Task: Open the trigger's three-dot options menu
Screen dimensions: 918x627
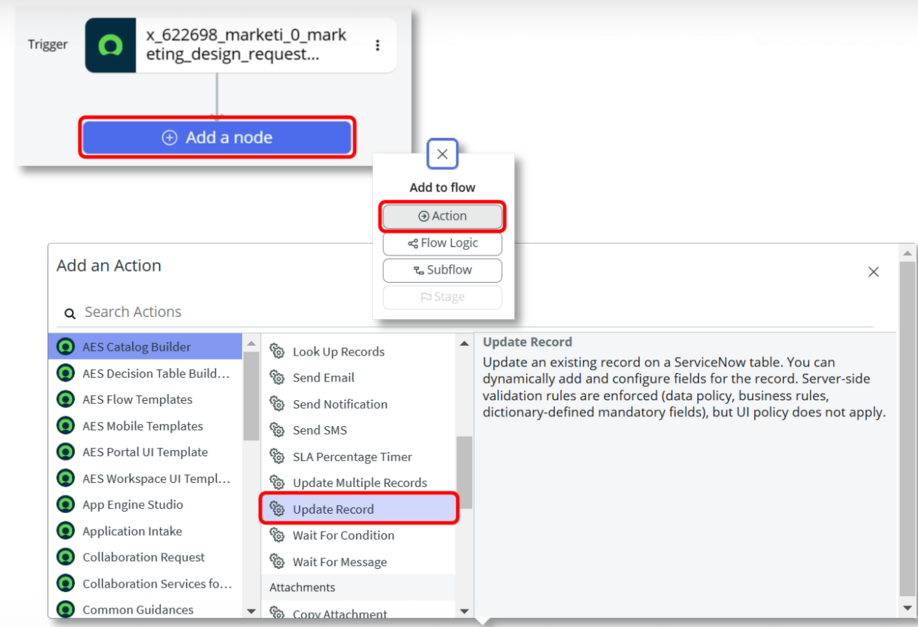Action: pos(378,45)
